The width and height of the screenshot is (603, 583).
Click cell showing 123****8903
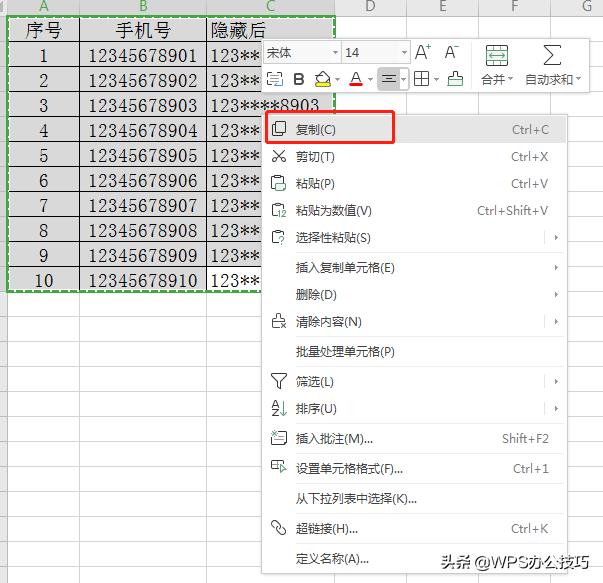270,105
